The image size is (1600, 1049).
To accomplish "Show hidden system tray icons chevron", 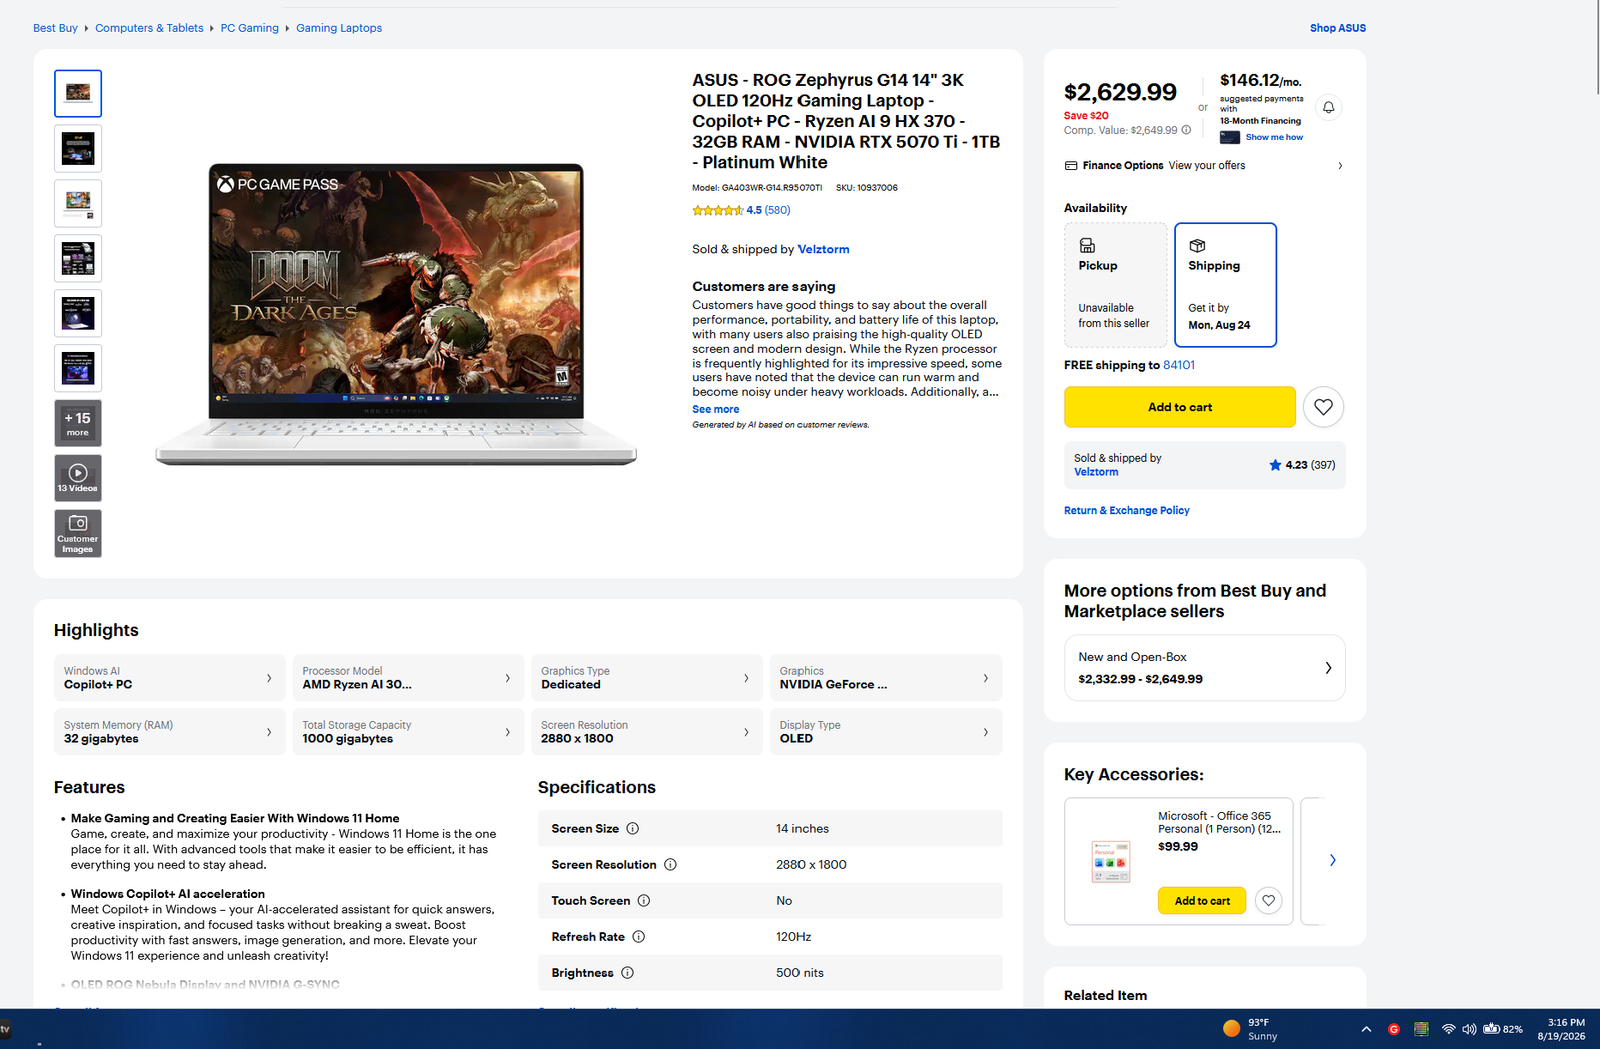I will pyautogui.click(x=1366, y=1029).
